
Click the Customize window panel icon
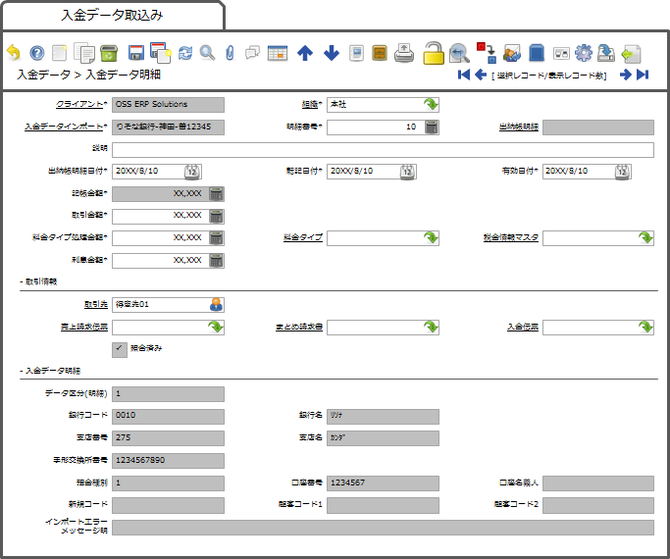coord(561,53)
